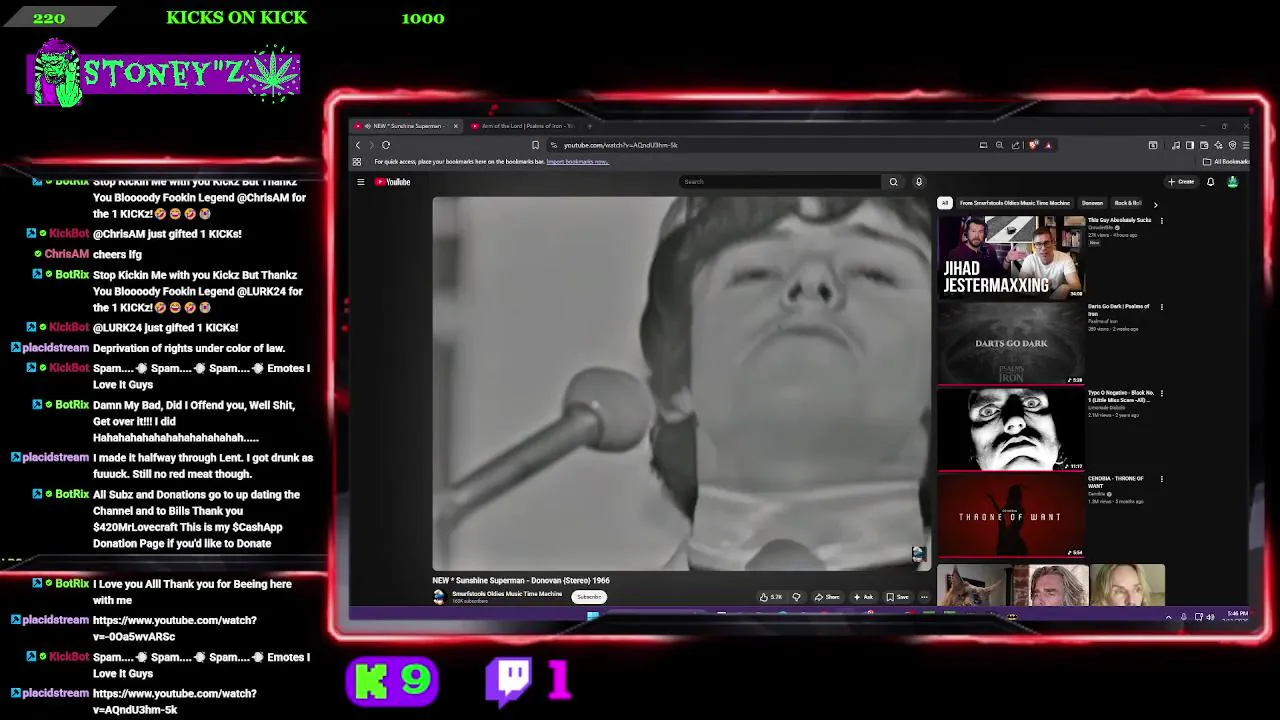Open options for 'This Guy Absolutely Sucks' video
This screenshot has height=720, width=1280.
tap(1161, 221)
